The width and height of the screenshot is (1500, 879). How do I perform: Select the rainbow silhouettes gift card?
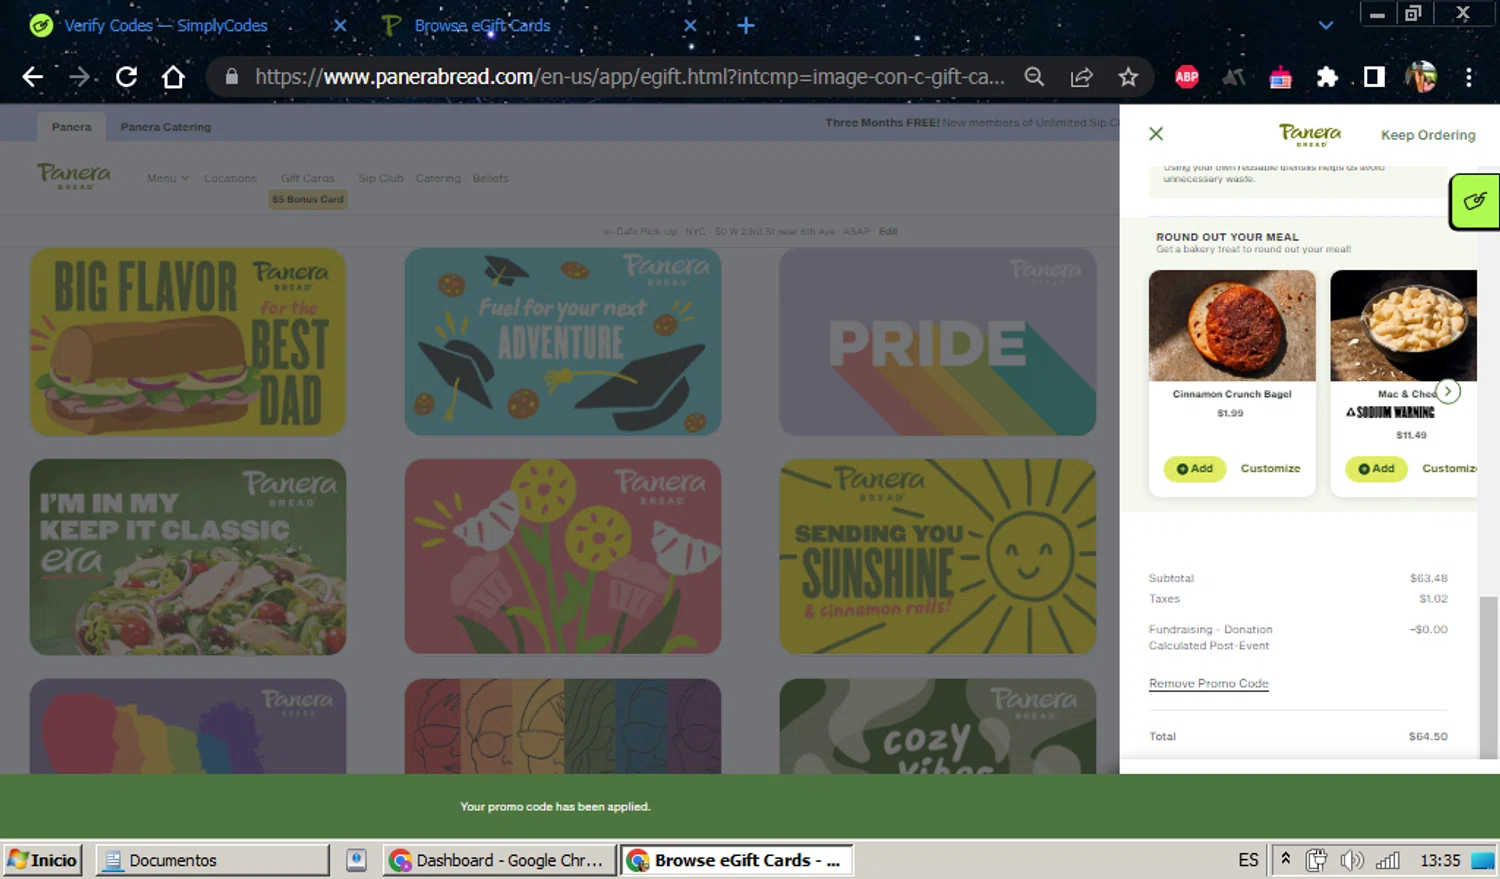(x=188, y=727)
